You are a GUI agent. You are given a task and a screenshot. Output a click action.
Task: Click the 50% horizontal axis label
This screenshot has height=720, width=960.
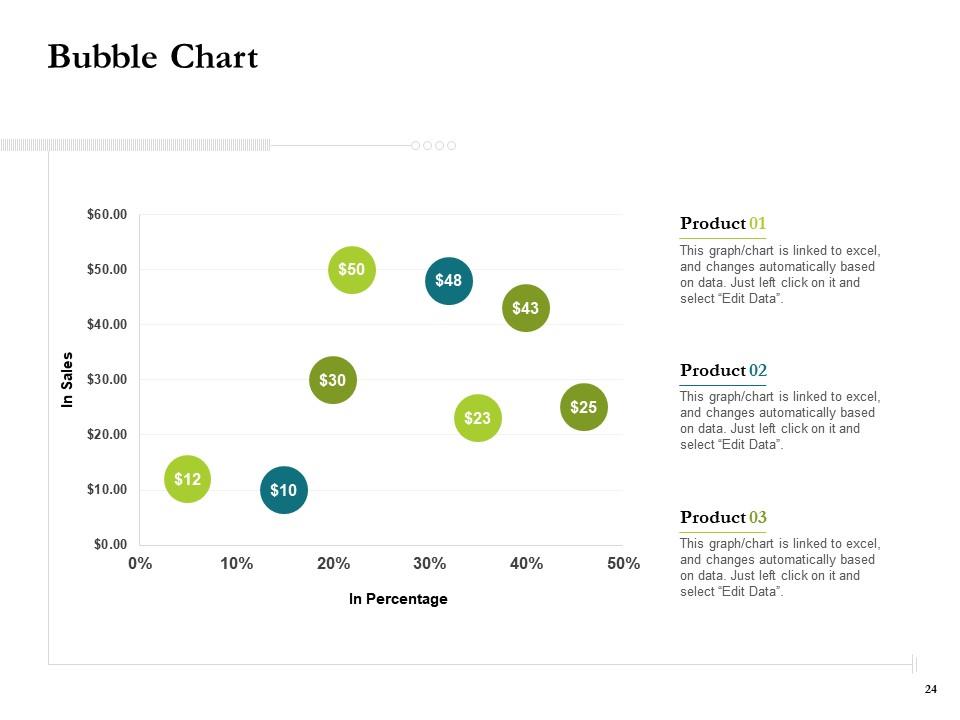coord(623,564)
